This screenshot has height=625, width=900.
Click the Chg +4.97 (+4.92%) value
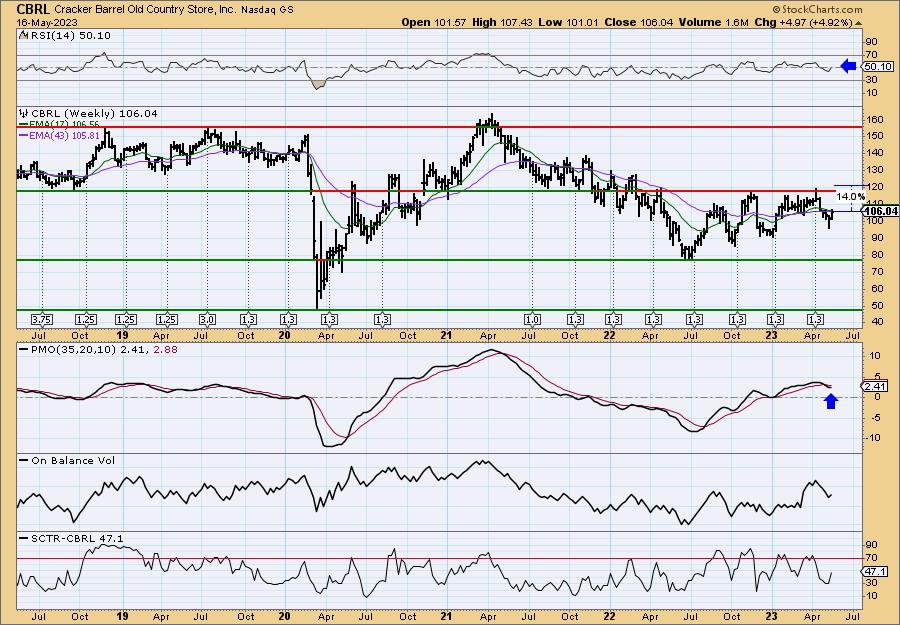(804, 22)
